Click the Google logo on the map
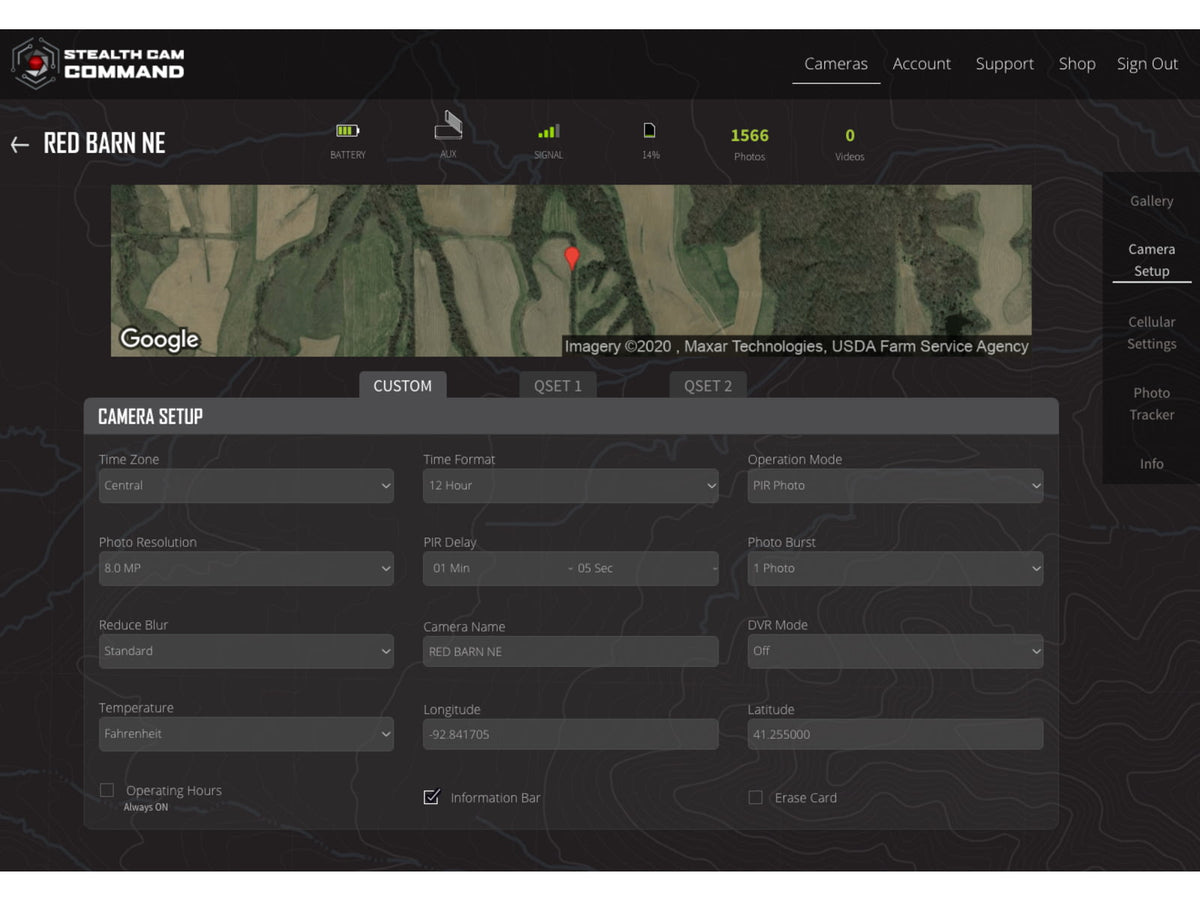 tap(160, 340)
